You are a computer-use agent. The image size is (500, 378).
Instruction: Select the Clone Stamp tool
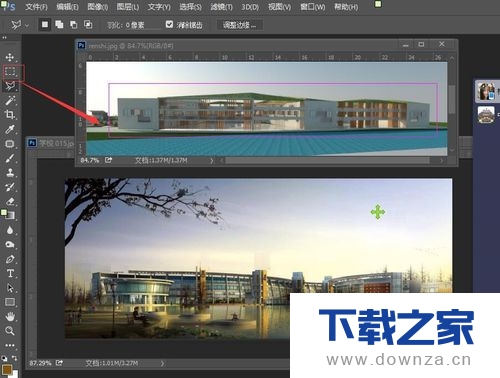click(10, 172)
